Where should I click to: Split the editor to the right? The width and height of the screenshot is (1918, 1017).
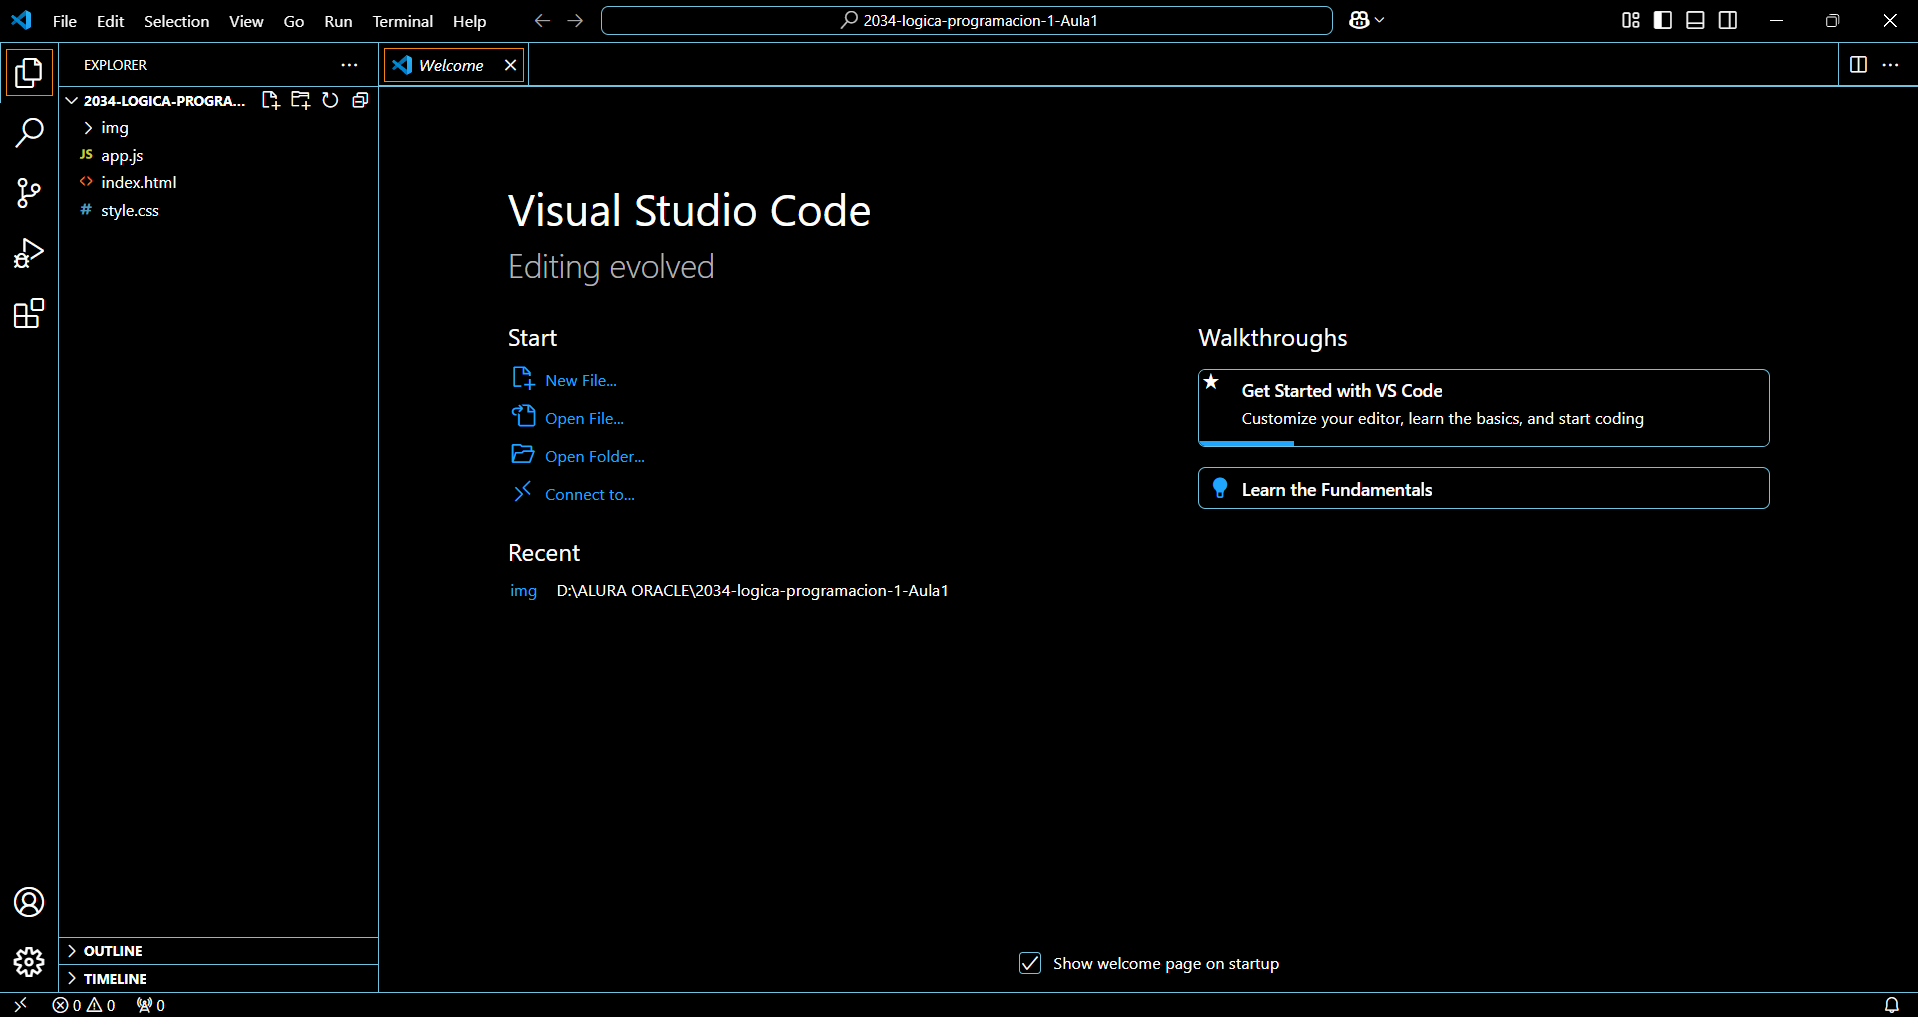1858,65
